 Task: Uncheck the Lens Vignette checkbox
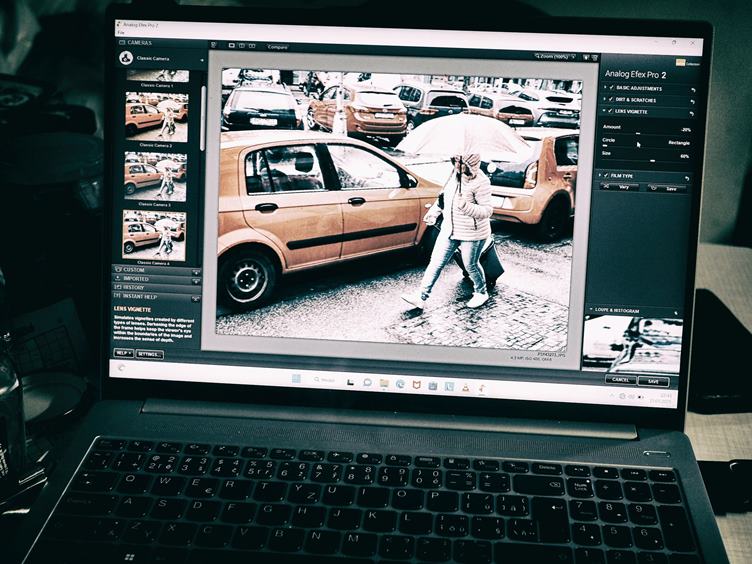(611, 111)
